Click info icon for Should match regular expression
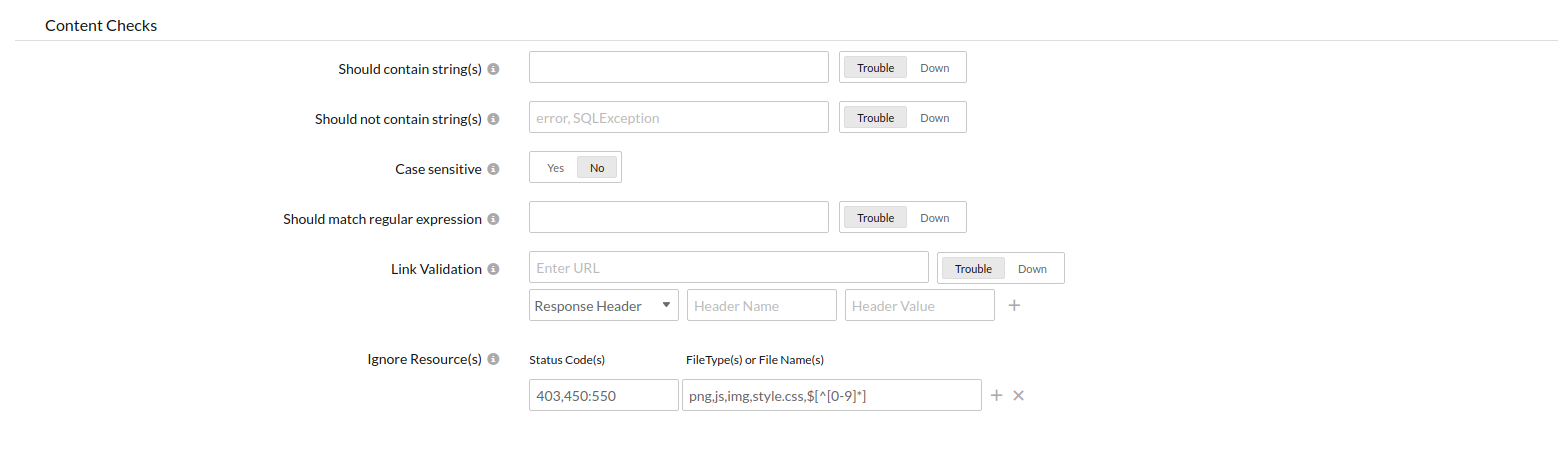The height and width of the screenshot is (460, 1565). tap(493, 219)
